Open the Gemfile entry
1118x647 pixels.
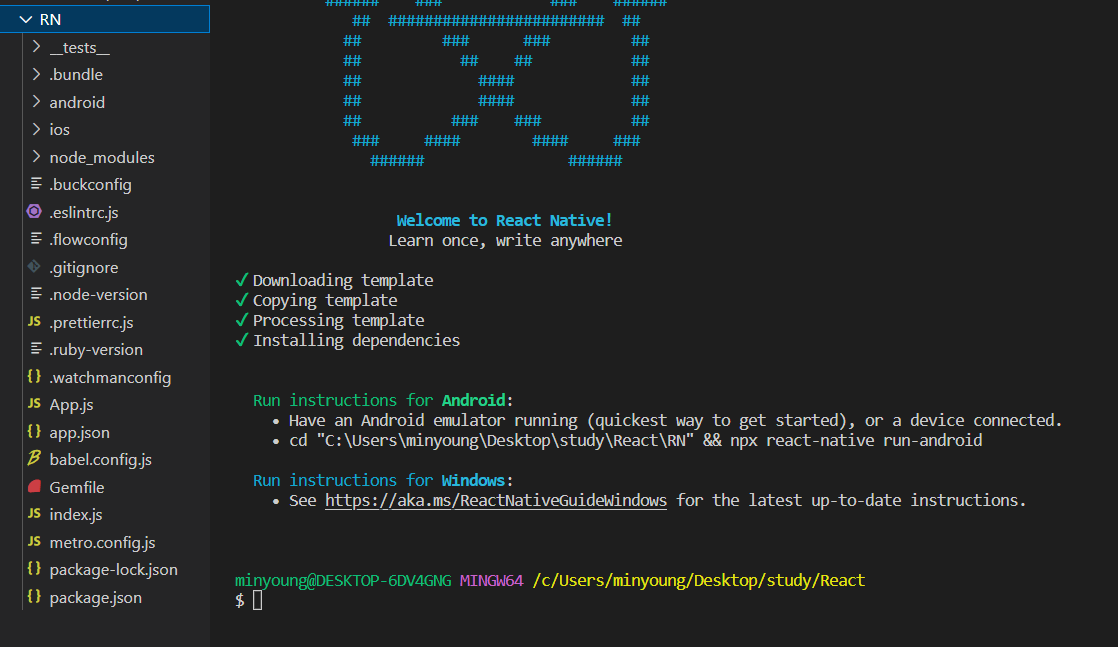76,487
